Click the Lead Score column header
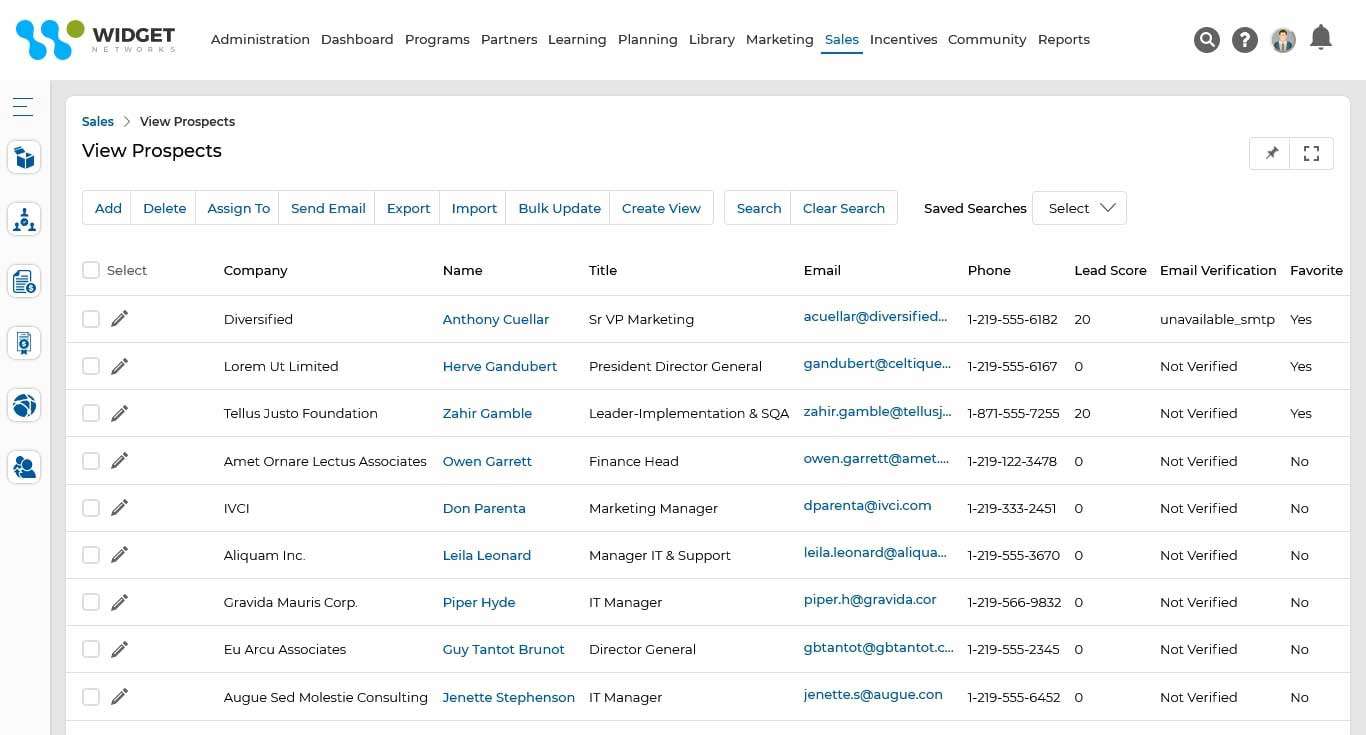The width and height of the screenshot is (1366, 735). click(x=1110, y=270)
